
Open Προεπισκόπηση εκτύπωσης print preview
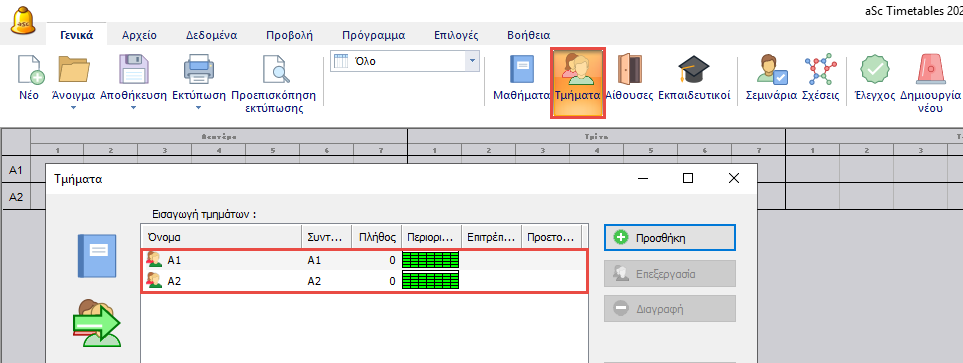tap(273, 84)
